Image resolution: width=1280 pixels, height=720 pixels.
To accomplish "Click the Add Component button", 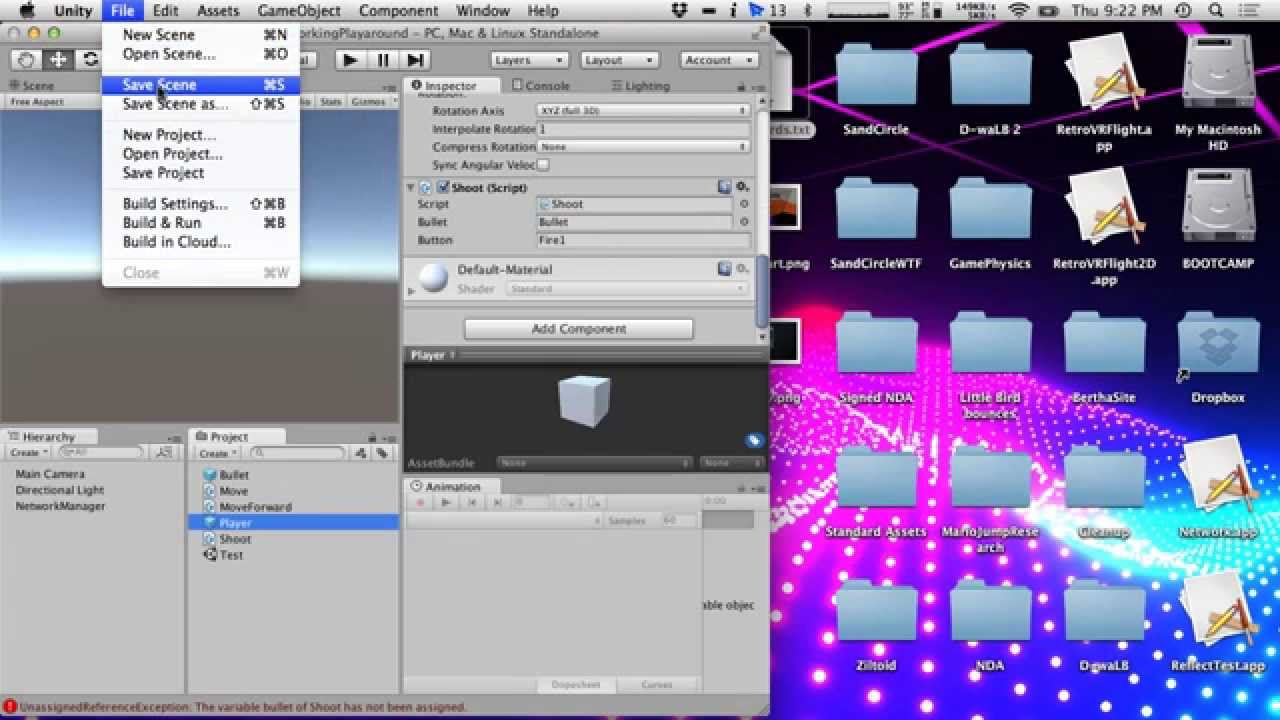I will click(x=578, y=329).
